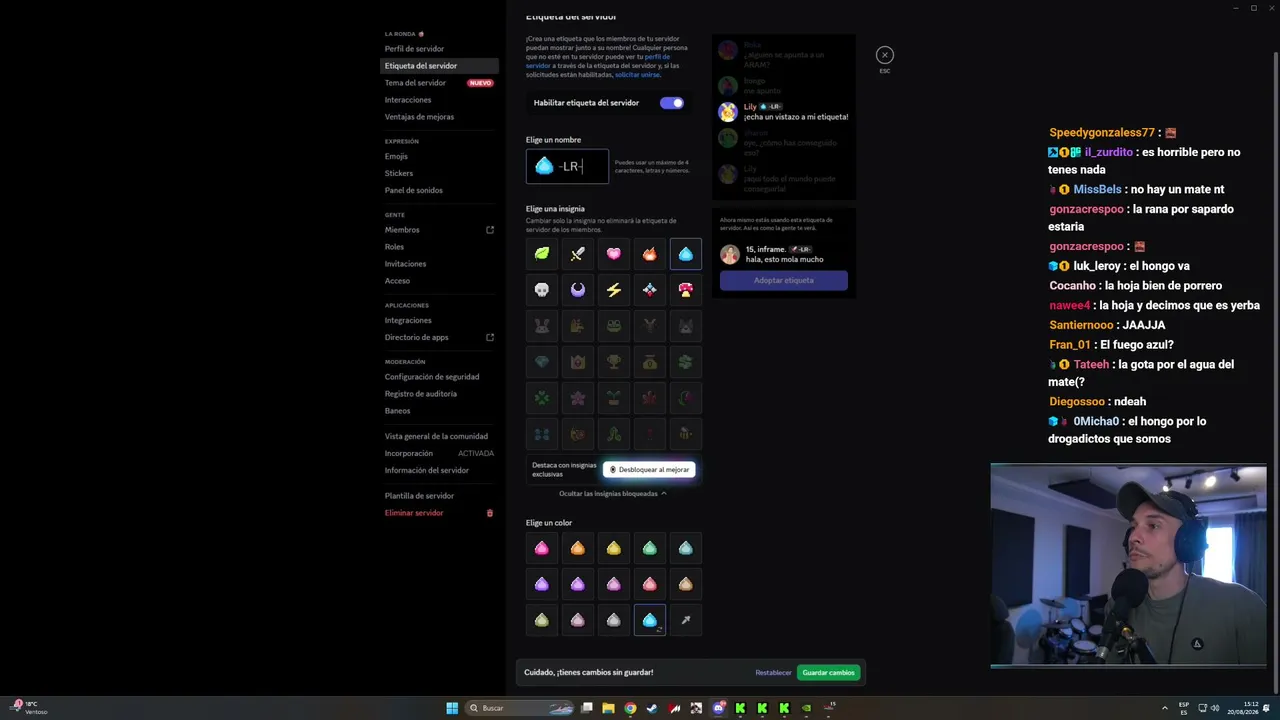The width and height of the screenshot is (1280, 720).
Task: Collapse locked badges with Ocultar las insignias bloqueadas
Action: 613,494
